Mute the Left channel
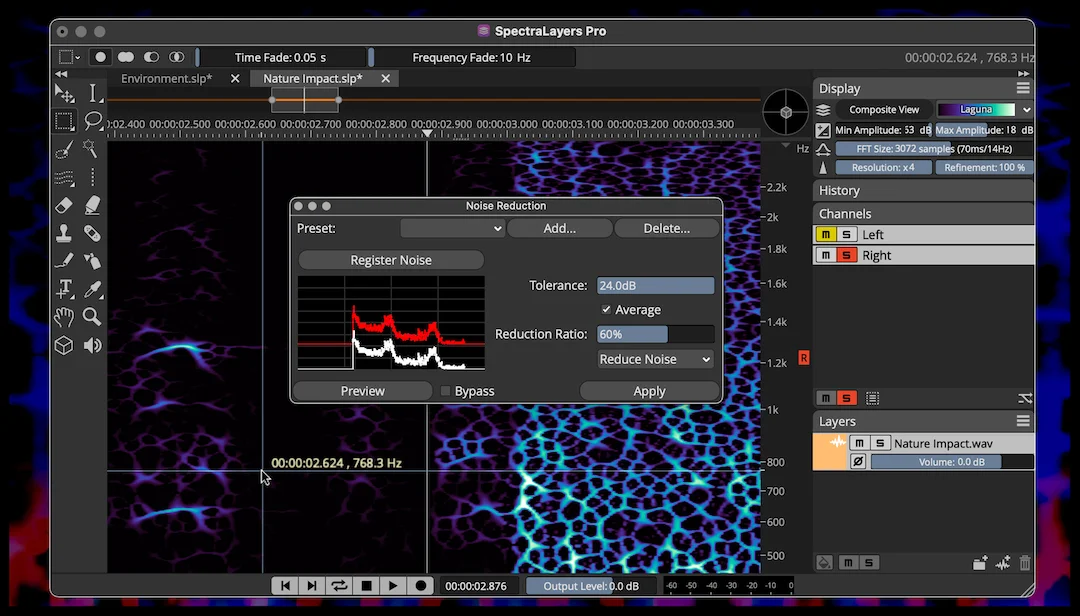Screen dimensions: 1080x616 [x=825, y=234]
